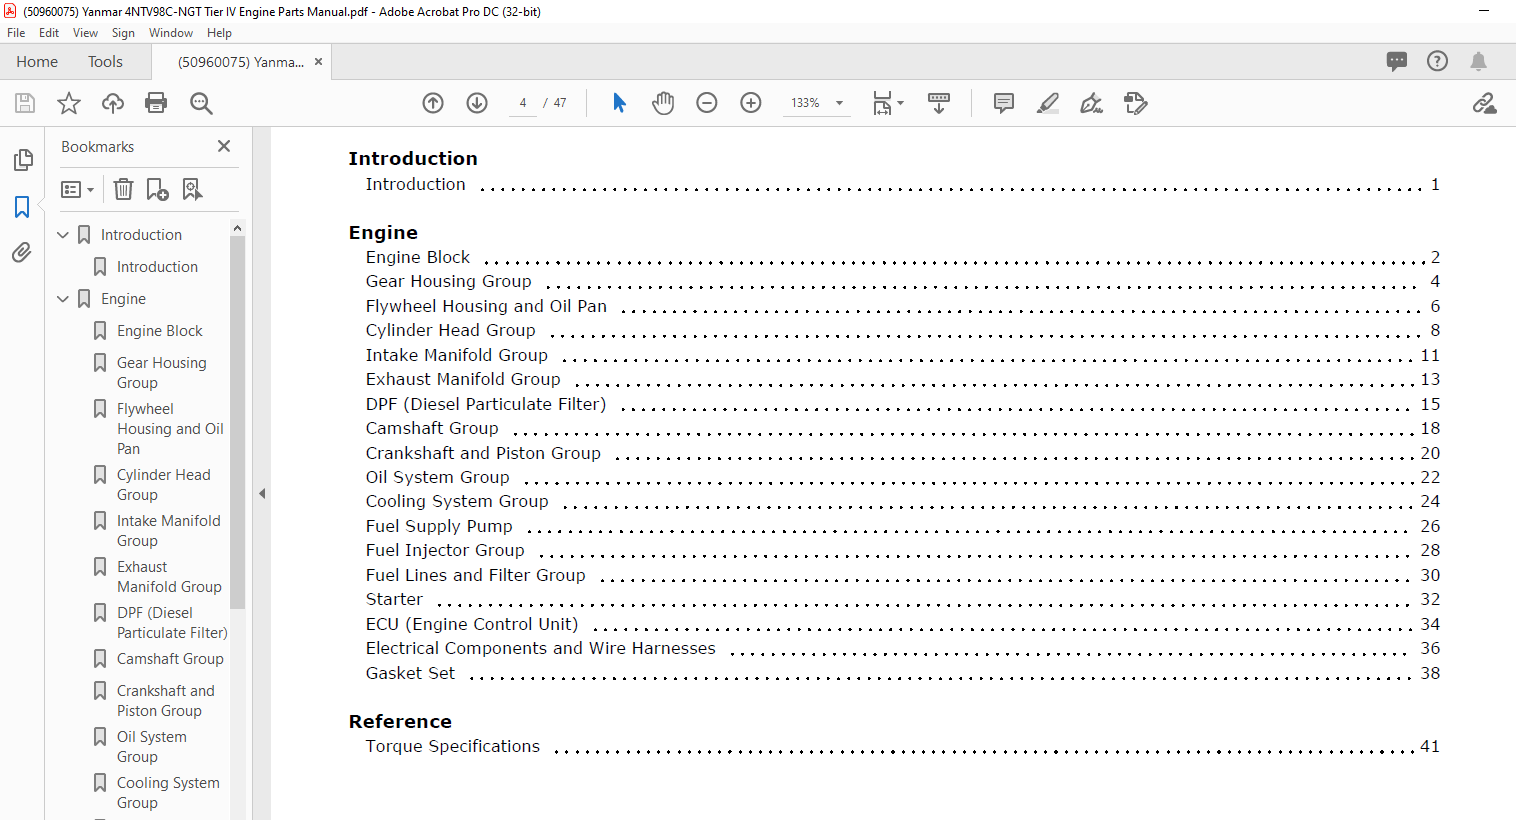Select Engine Block bookmark
Screen dimensions: 1516x820
[159, 331]
